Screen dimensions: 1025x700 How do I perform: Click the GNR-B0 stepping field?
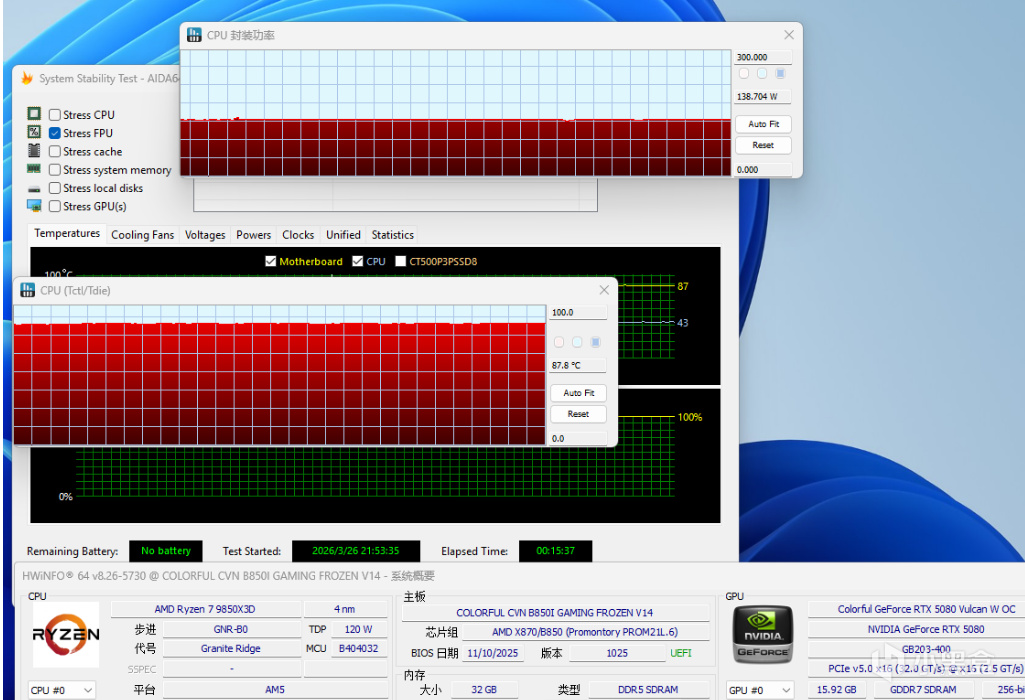231,629
